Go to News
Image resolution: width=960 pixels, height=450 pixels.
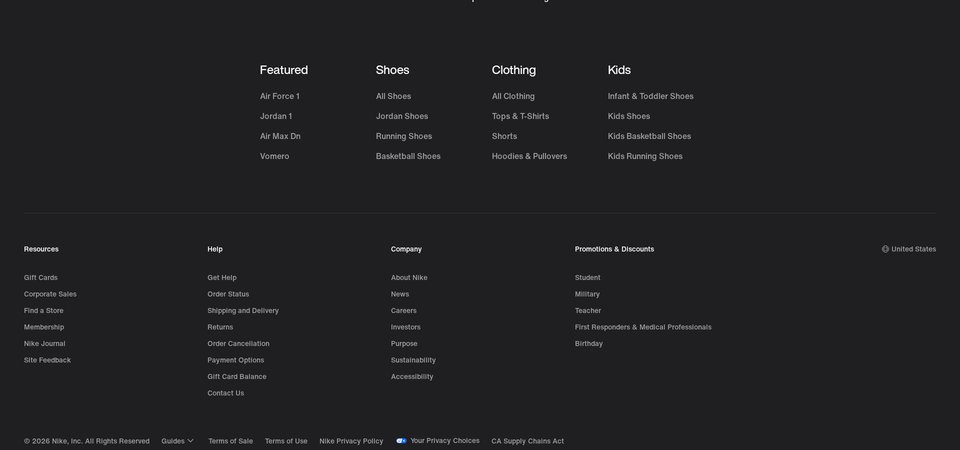tap(400, 294)
